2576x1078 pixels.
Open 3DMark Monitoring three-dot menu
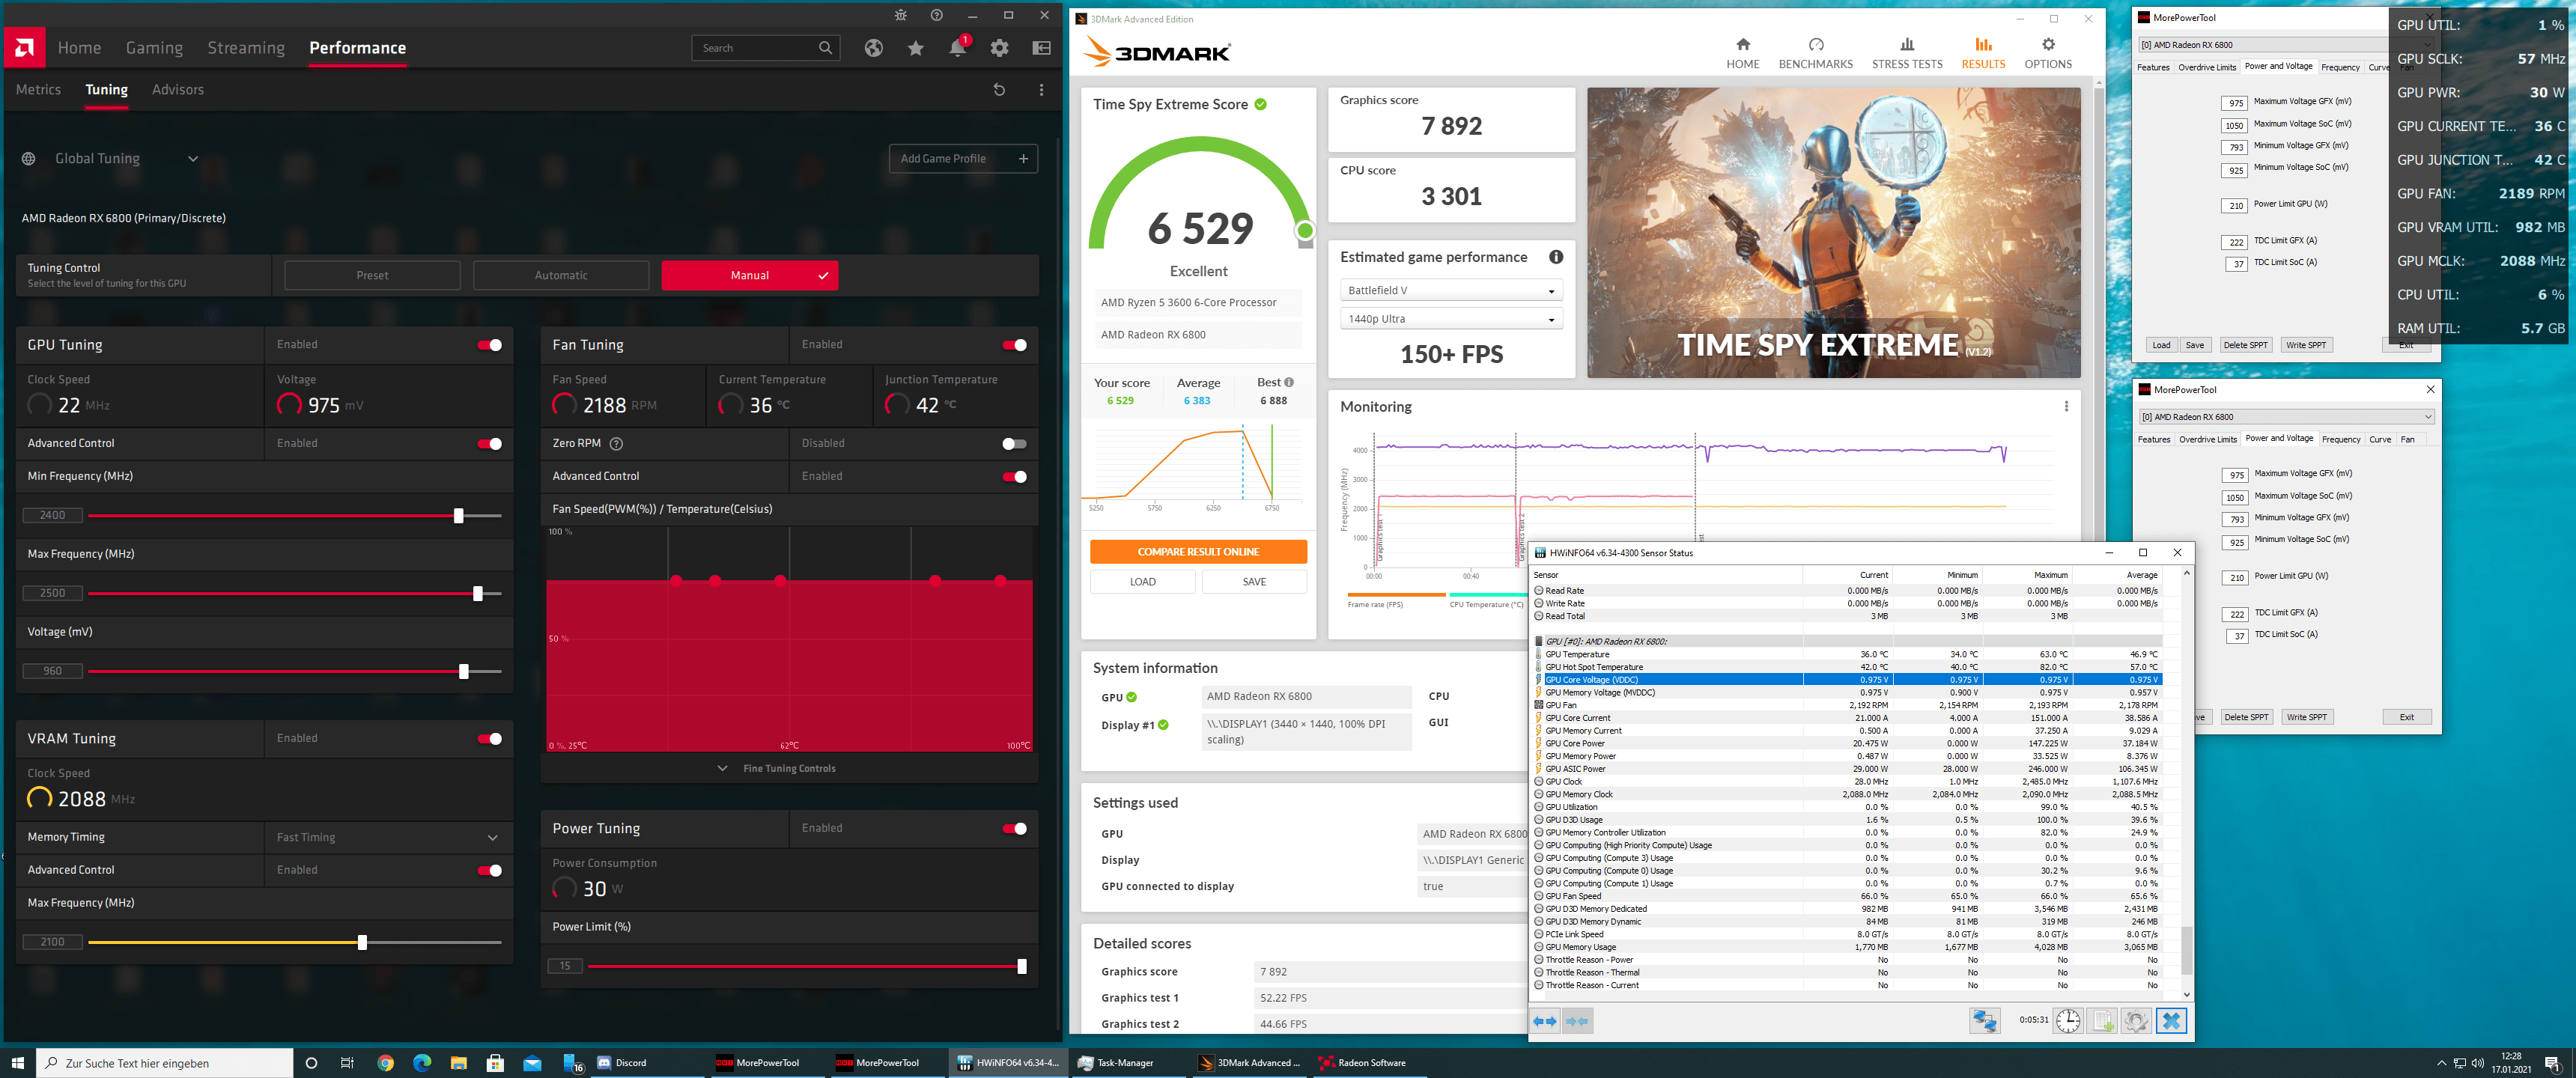click(x=2065, y=407)
